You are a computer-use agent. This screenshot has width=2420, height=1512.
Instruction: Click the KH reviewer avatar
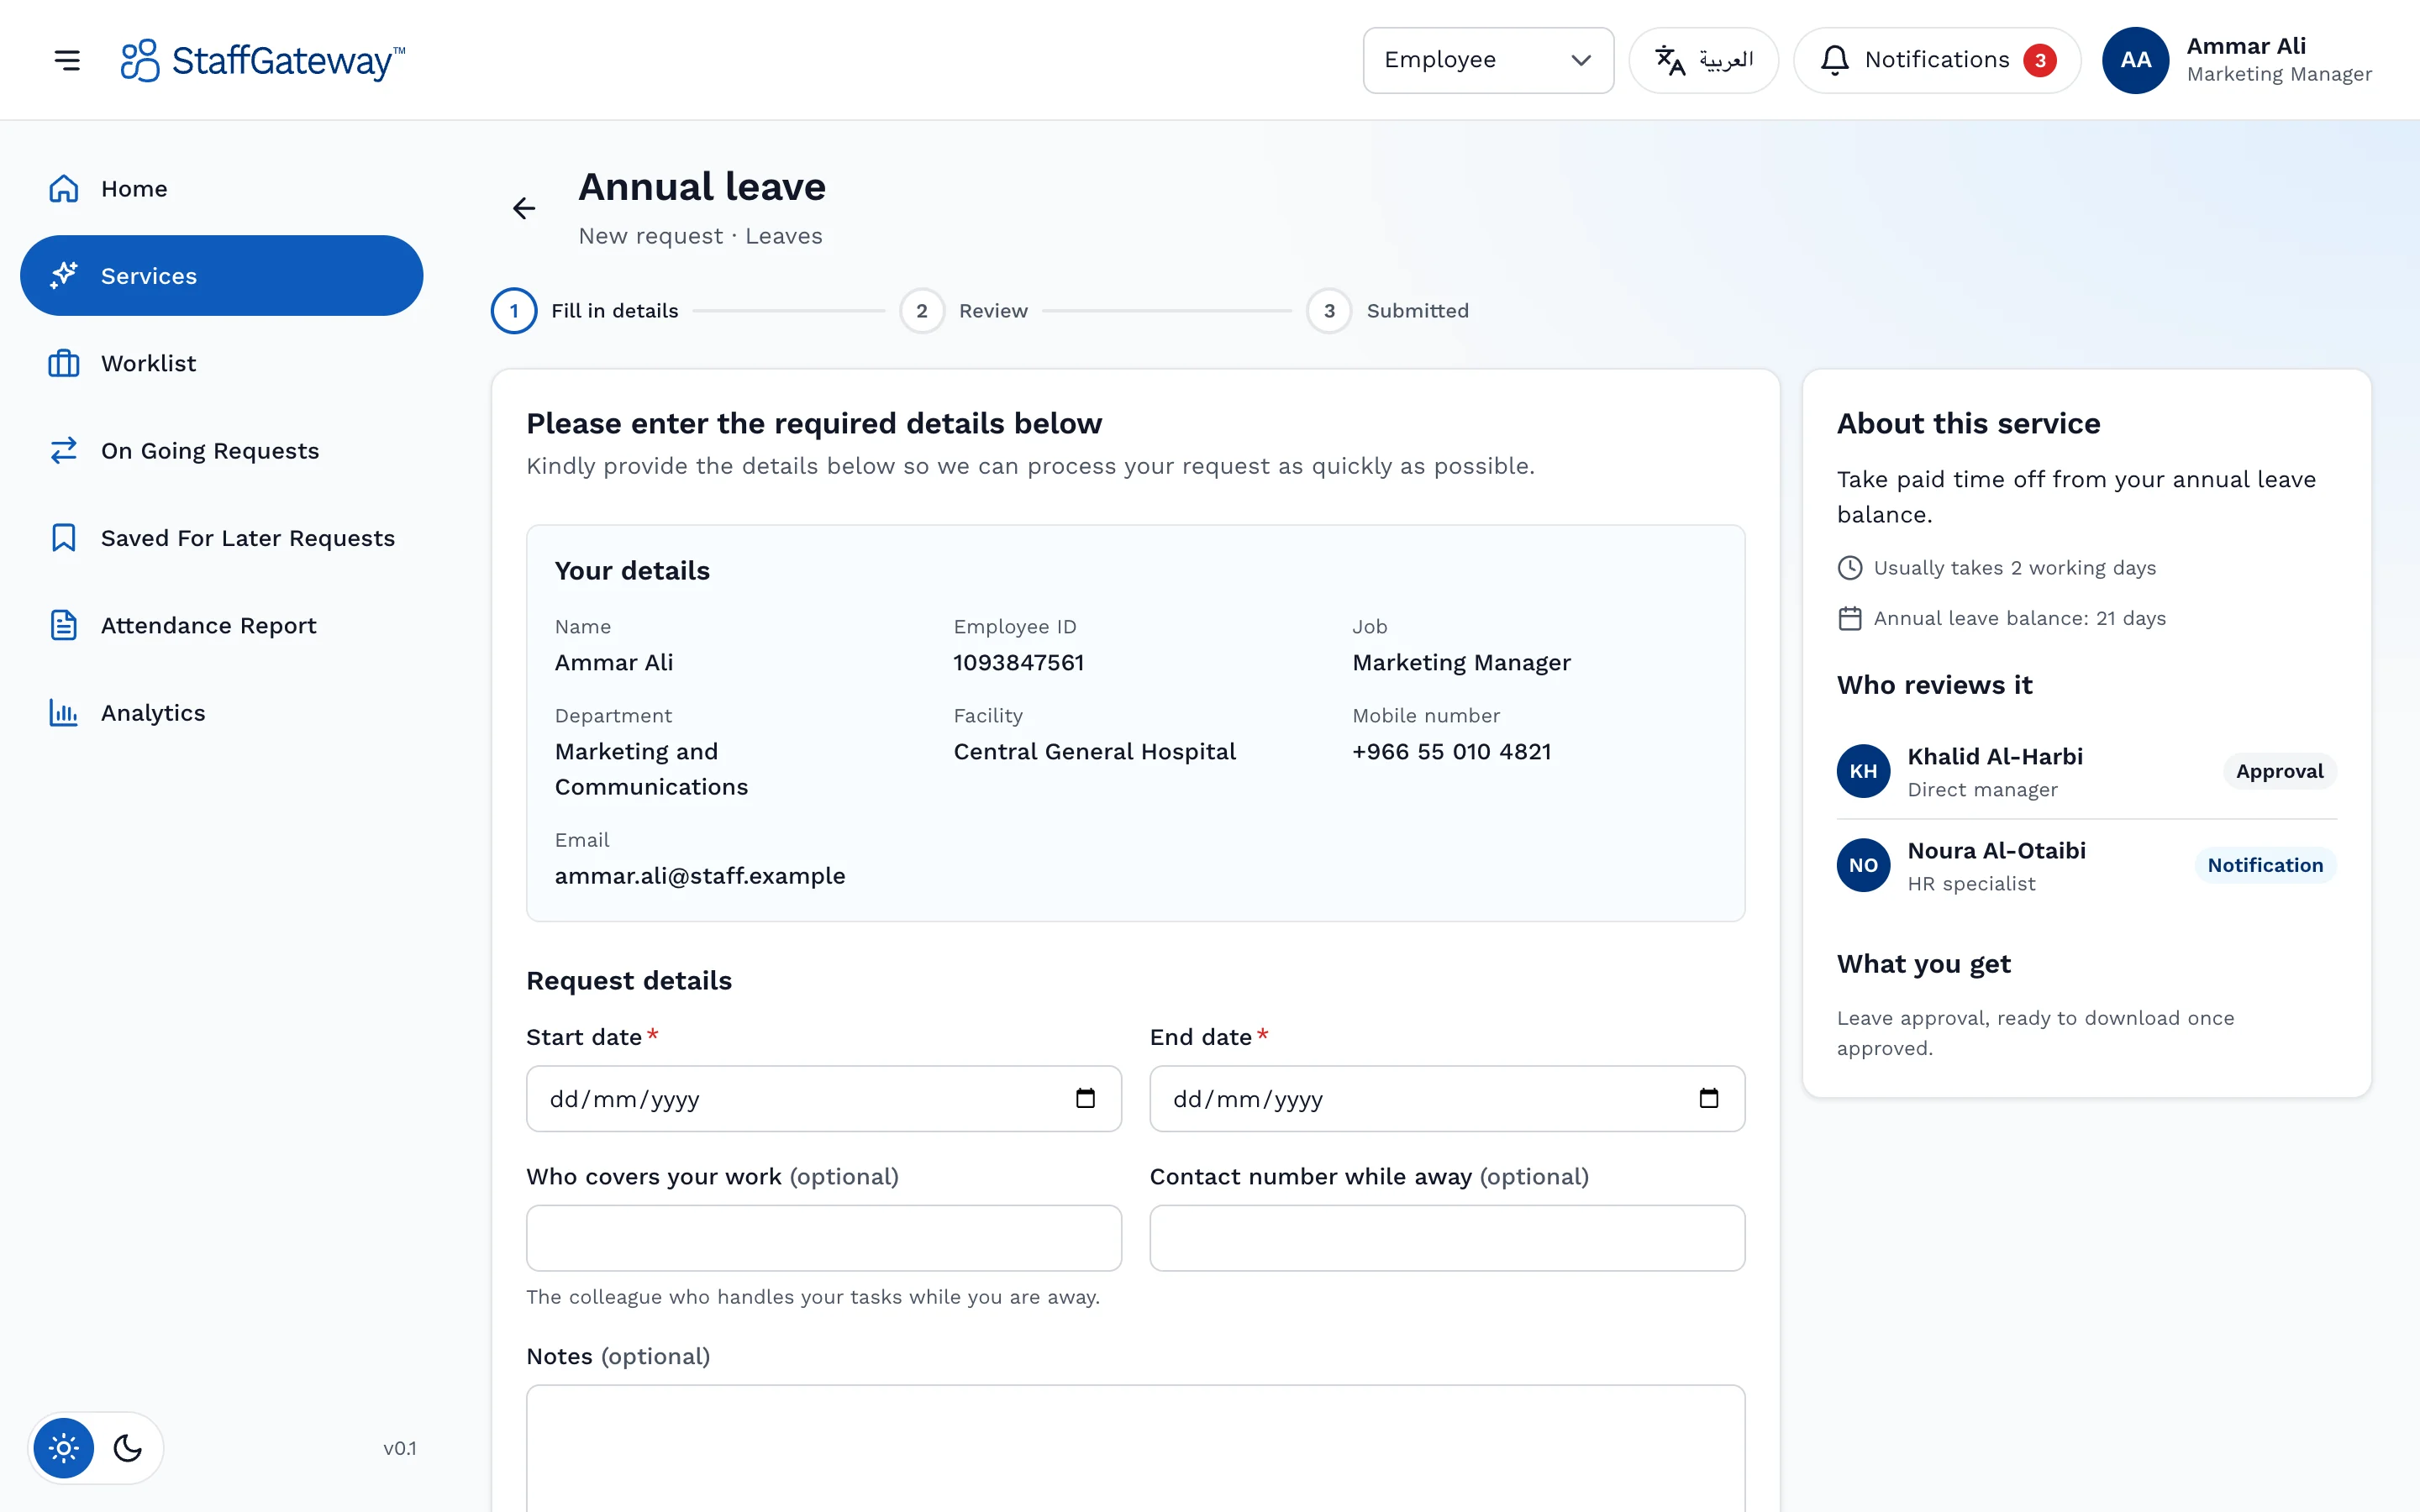click(1863, 771)
